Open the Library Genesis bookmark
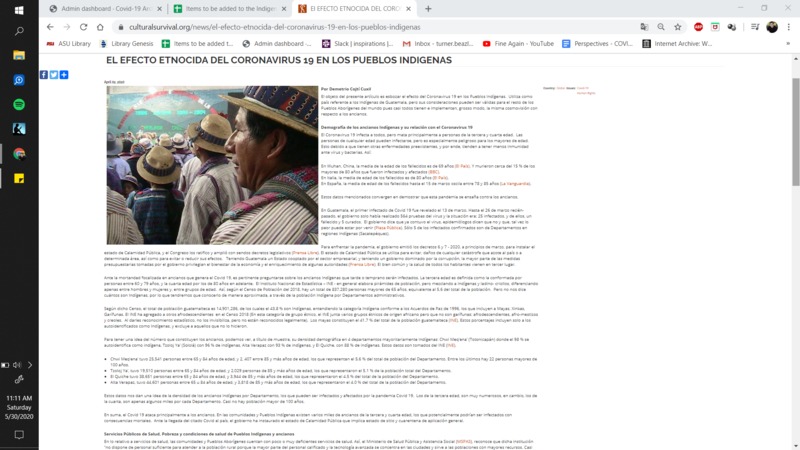Viewport: 800px width, 450px height. pos(126,44)
